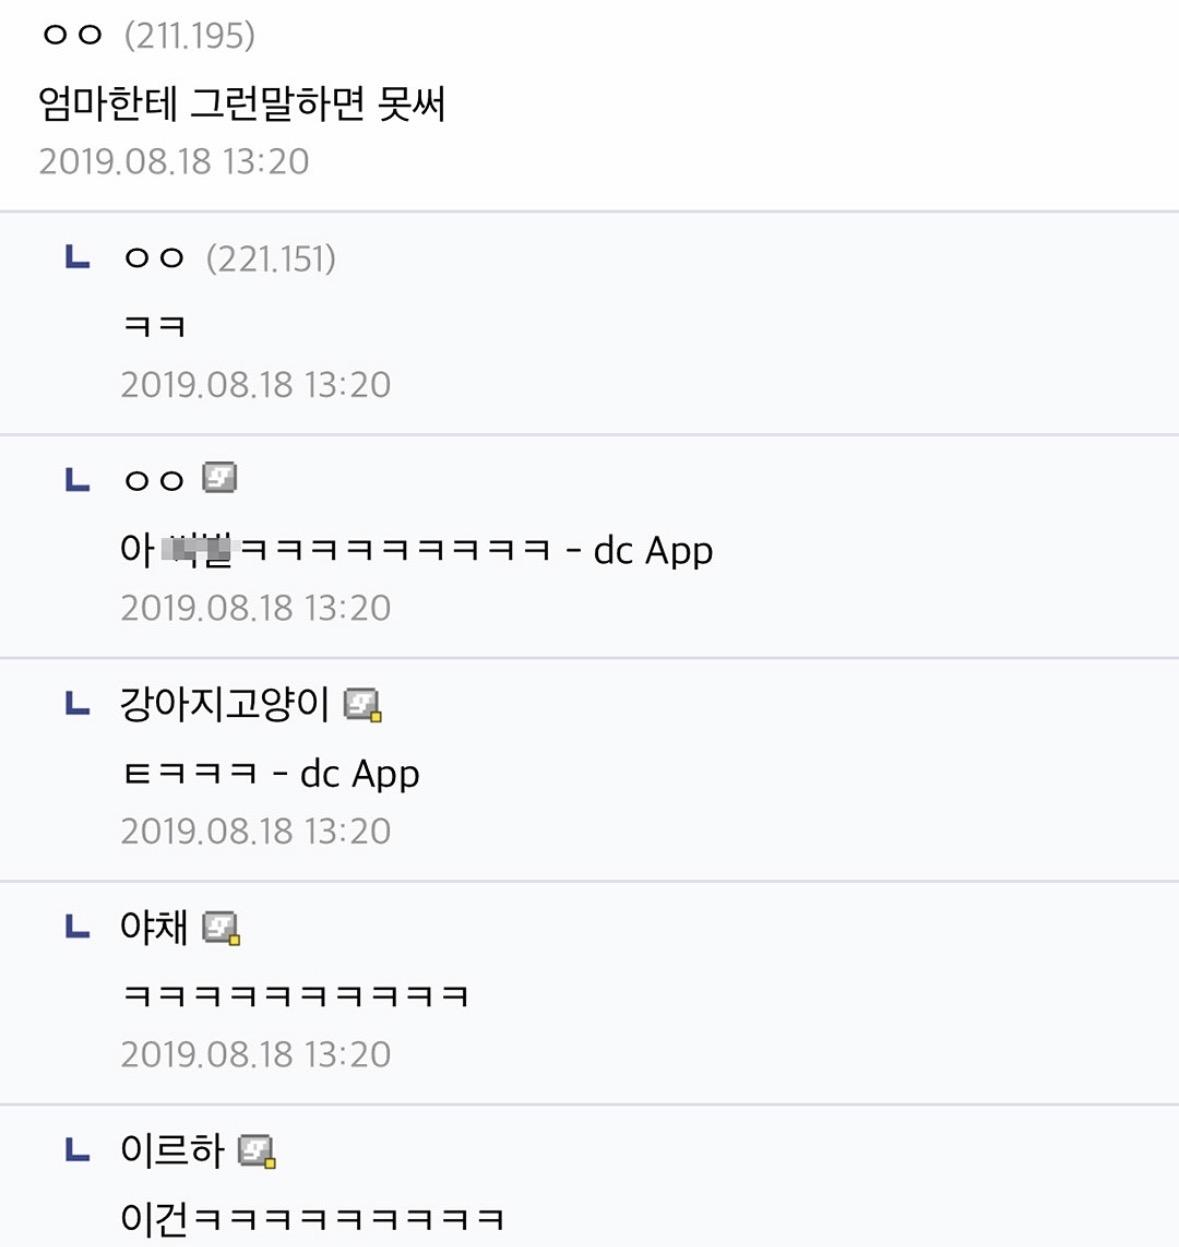1179x1247 pixels.
Task: Click the reply author ㅇㅇ (221.151)
Action: pyautogui.click(x=228, y=259)
